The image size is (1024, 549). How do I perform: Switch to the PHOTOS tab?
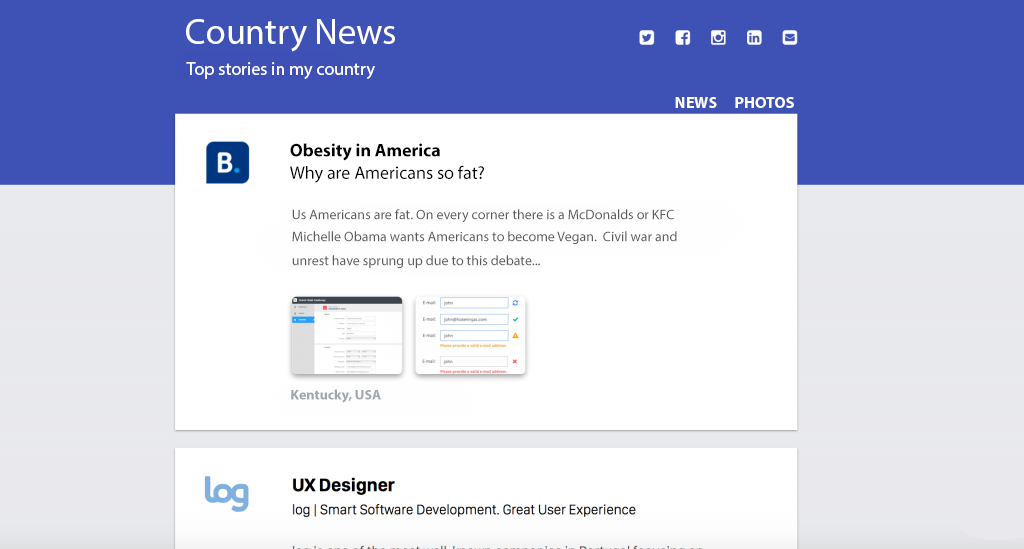pos(764,102)
